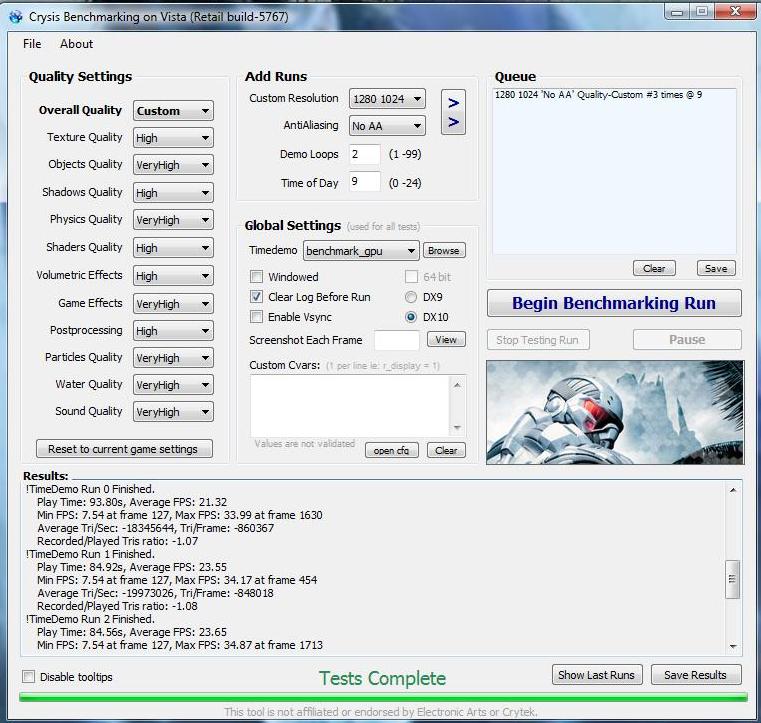
Task: Check Disable tooltips
Action: pos(29,676)
